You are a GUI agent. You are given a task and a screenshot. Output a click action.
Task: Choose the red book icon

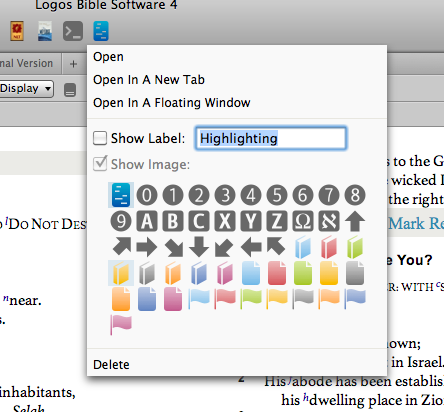329,247
